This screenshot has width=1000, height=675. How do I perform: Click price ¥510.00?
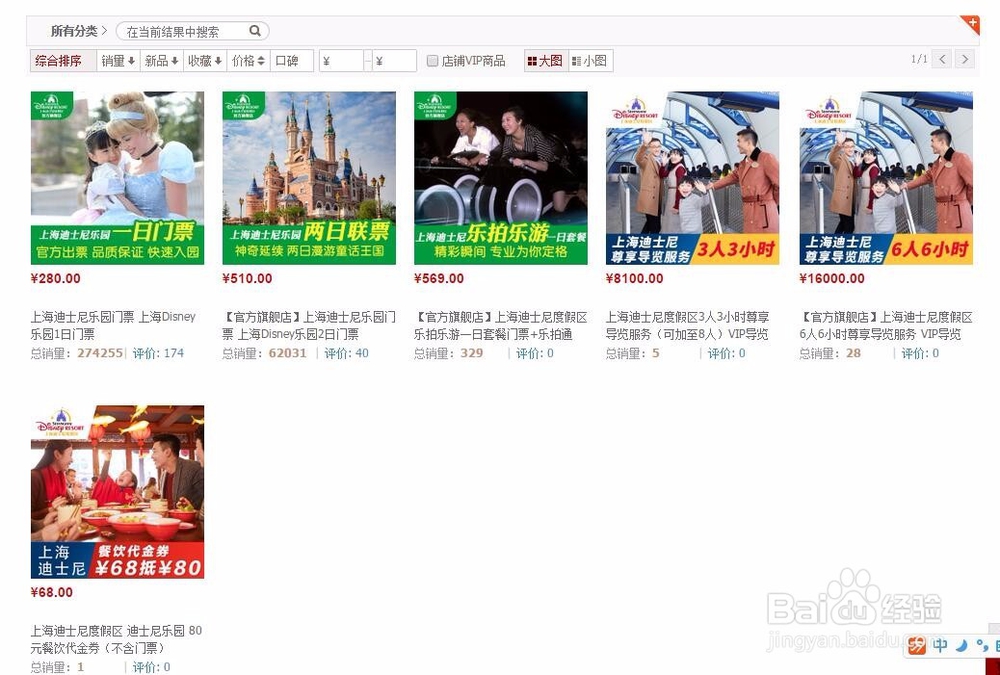click(247, 278)
